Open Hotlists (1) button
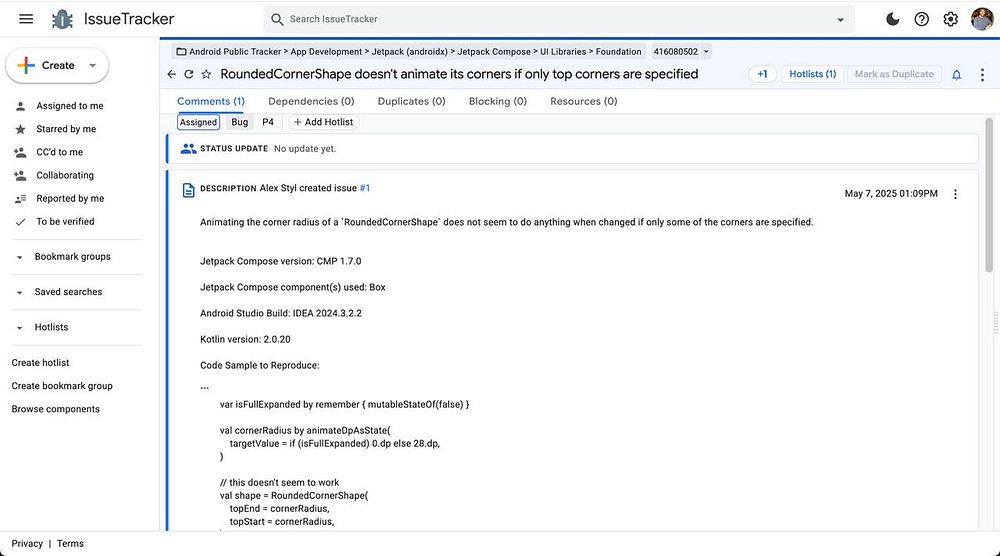The width and height of the screenshot is (1000, 556). [812, 74]
